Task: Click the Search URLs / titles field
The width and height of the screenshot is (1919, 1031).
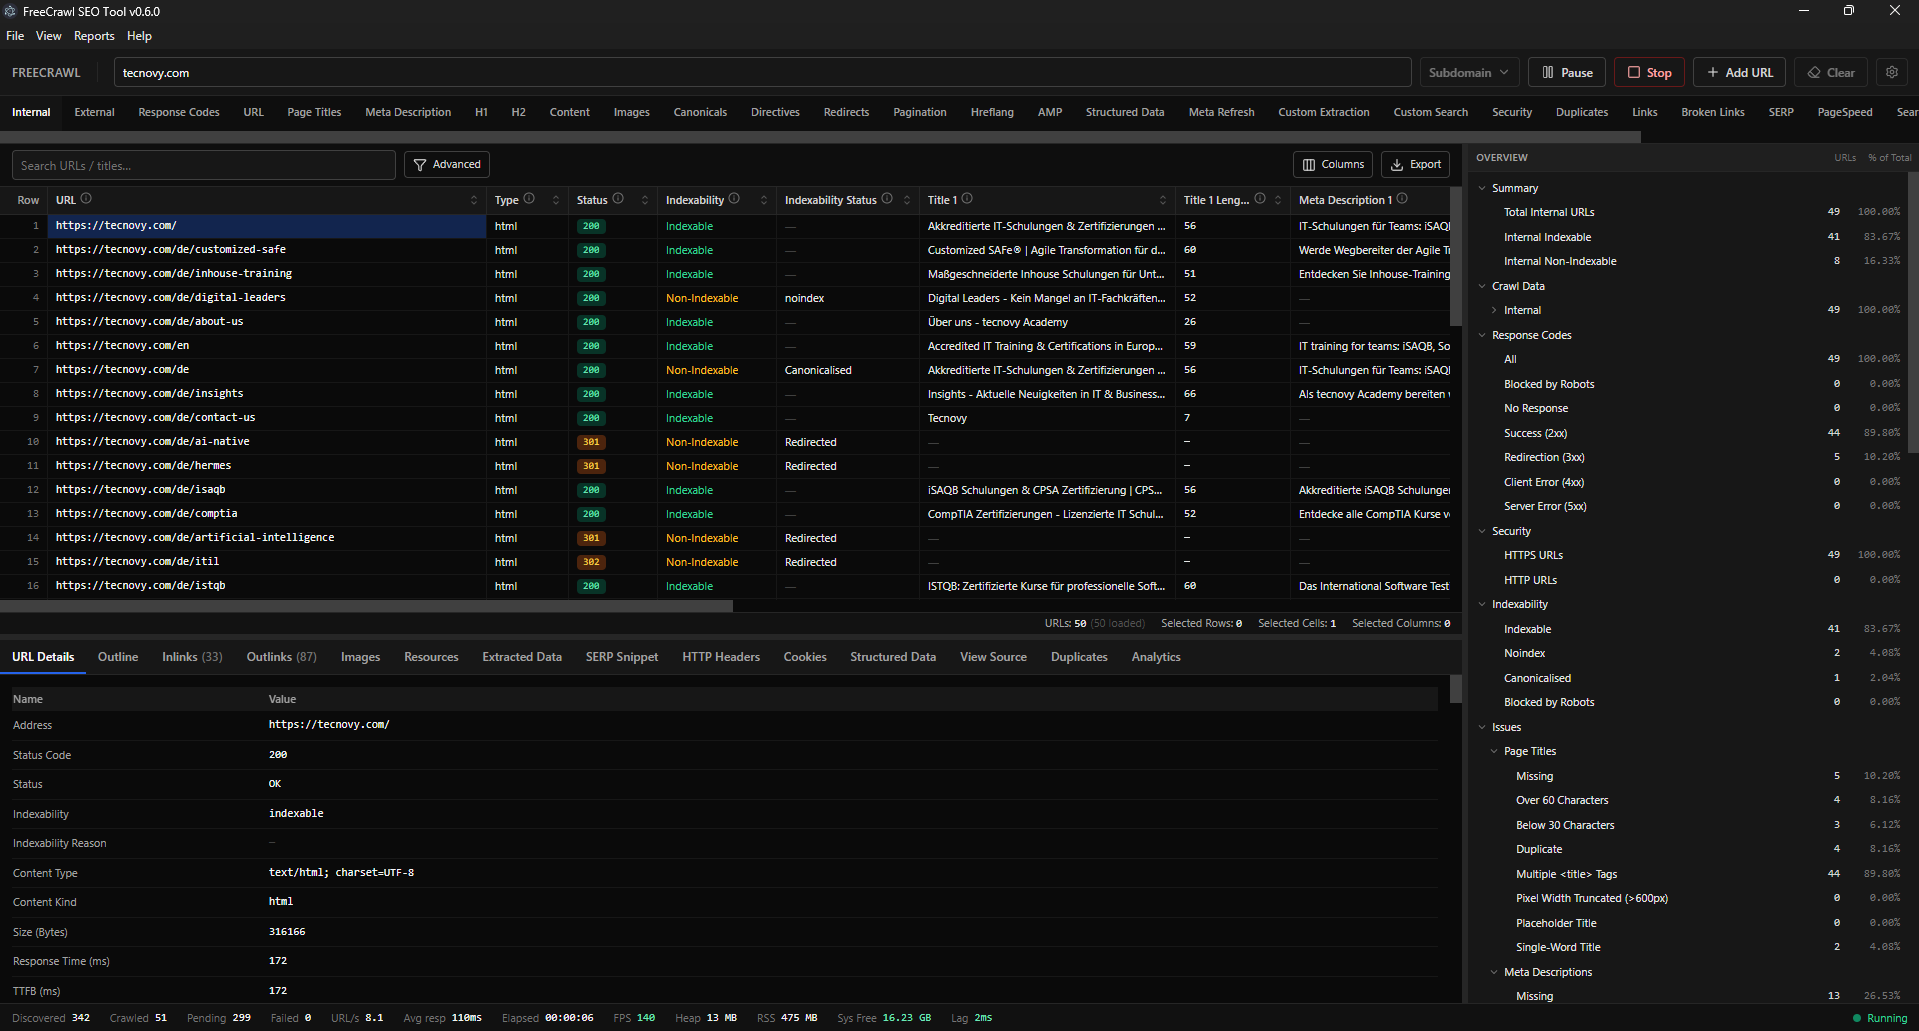Action: (204, 165)
